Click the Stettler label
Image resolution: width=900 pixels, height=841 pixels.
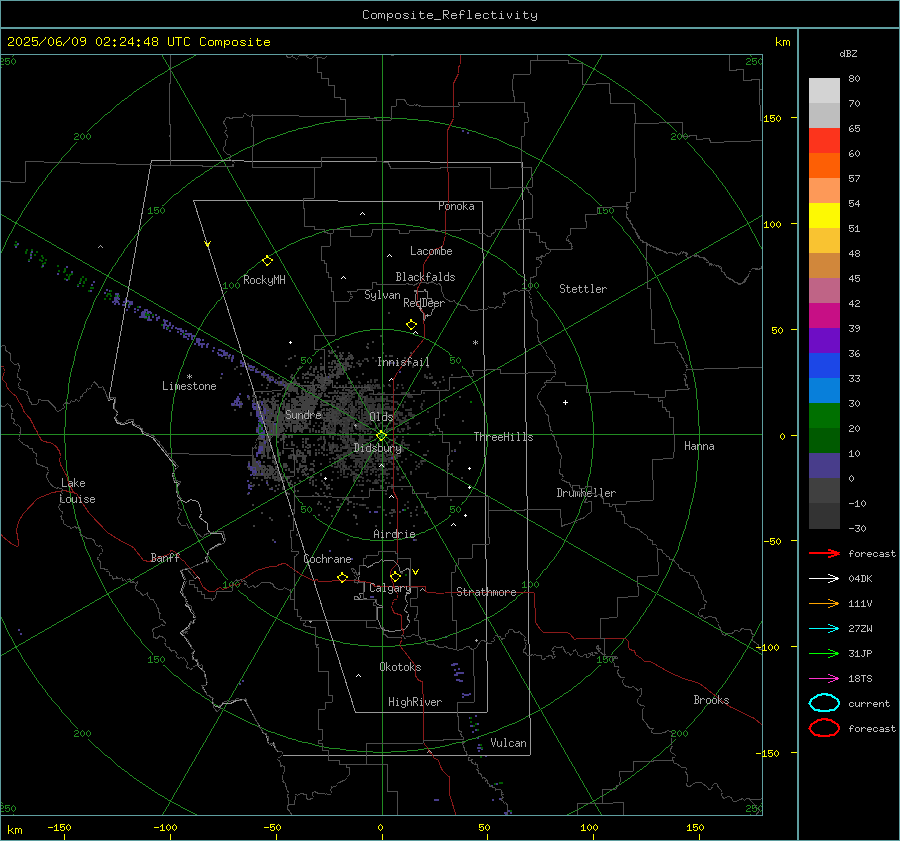[x=583, y=289]
